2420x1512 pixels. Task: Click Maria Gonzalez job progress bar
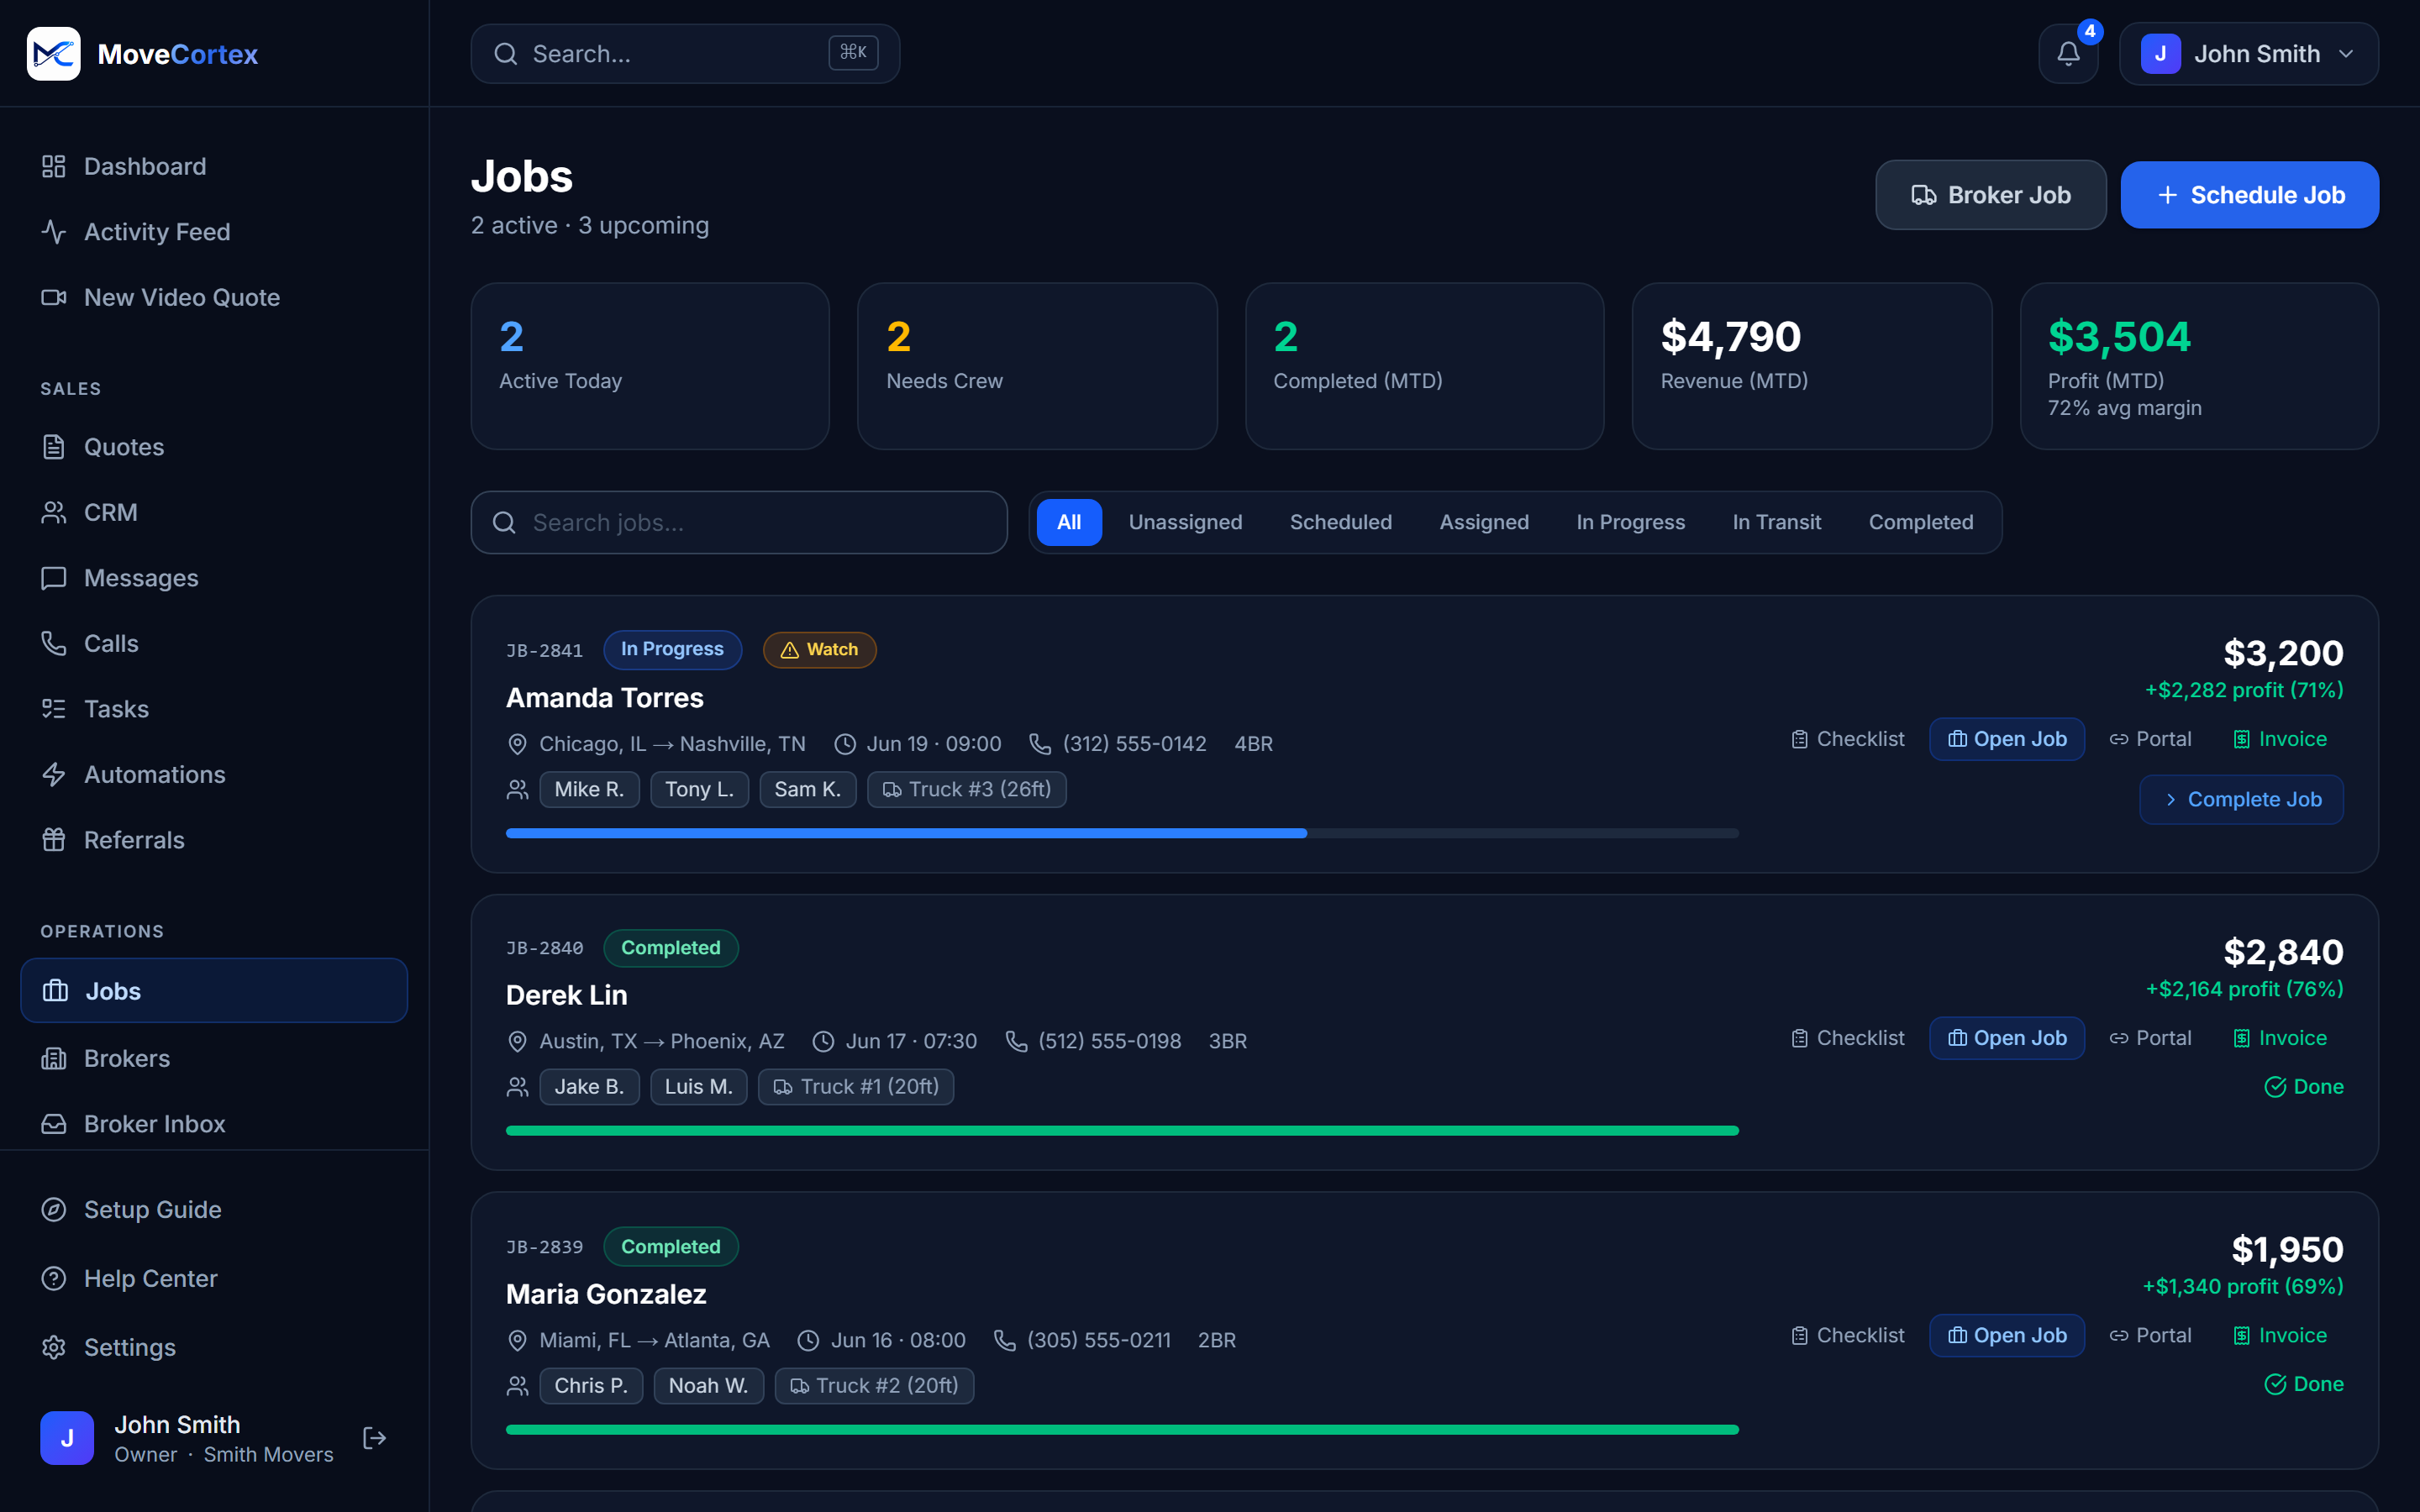[x=1122, y=1430]
